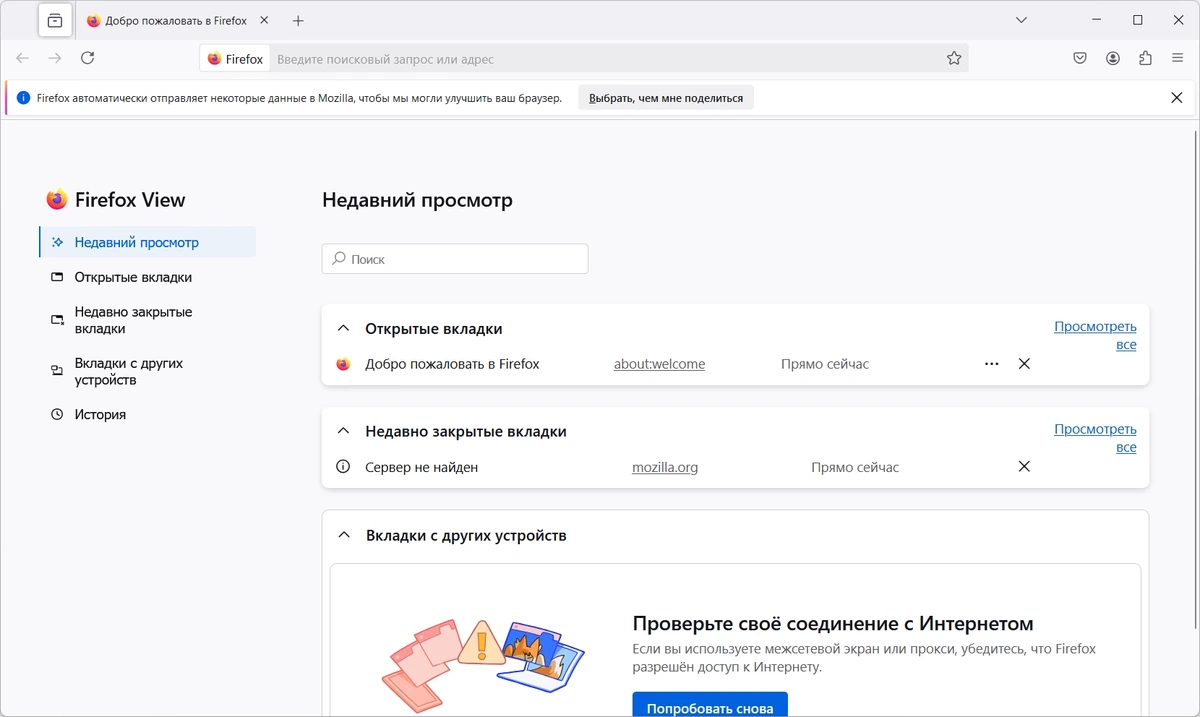Collapse the Вкладки с других устройств section
This screenshot has height=717, width=1200.
(343, 535)
